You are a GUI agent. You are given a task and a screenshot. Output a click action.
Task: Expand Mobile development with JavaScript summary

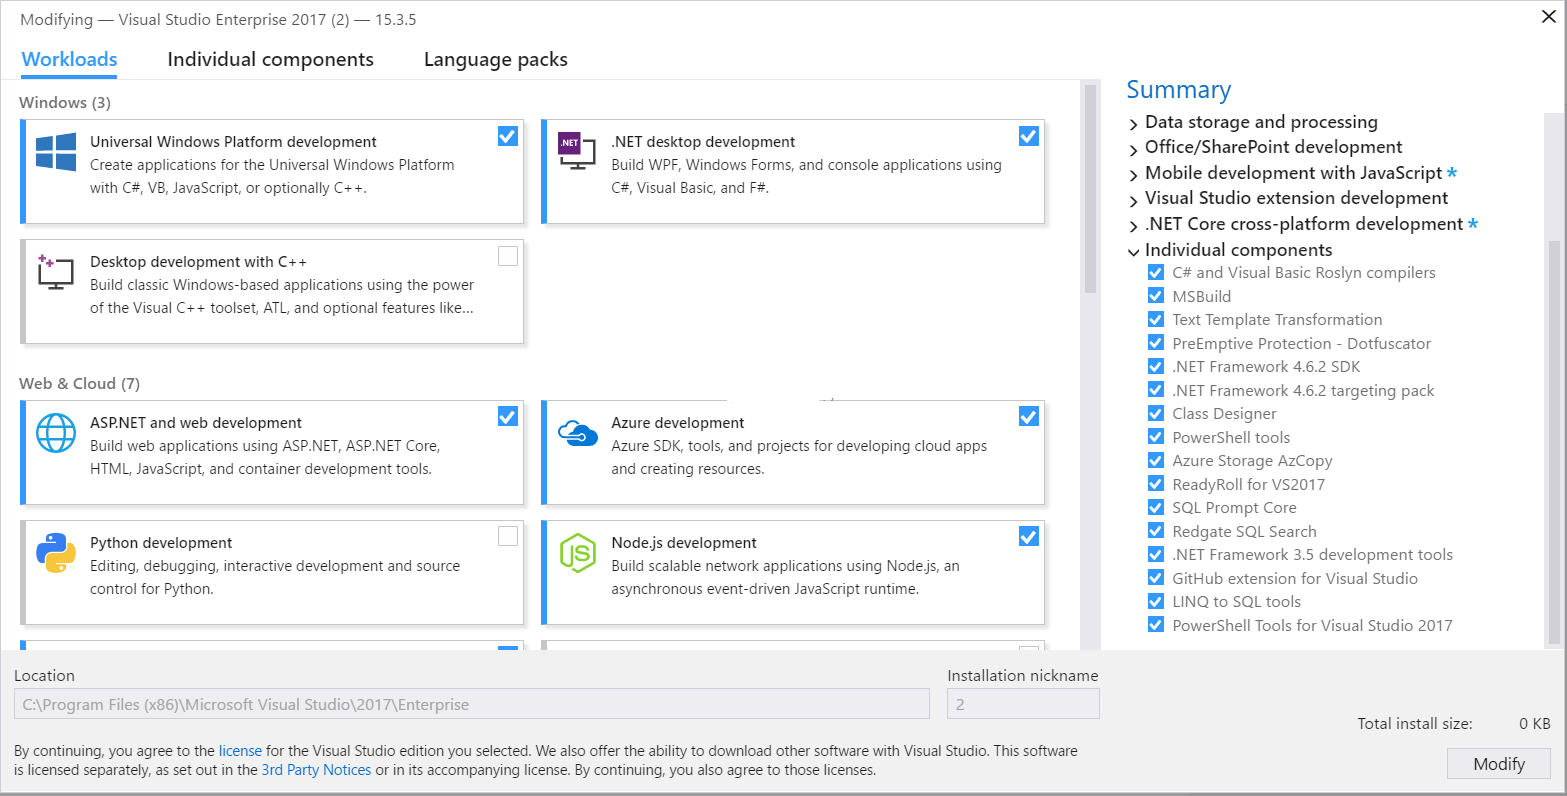(x=1133, y=175)
